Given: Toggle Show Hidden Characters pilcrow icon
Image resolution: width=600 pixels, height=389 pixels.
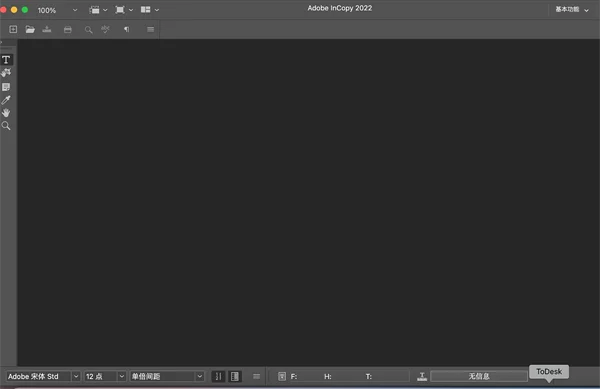Looking at the screenshot, I should click(x=126, y=29).
